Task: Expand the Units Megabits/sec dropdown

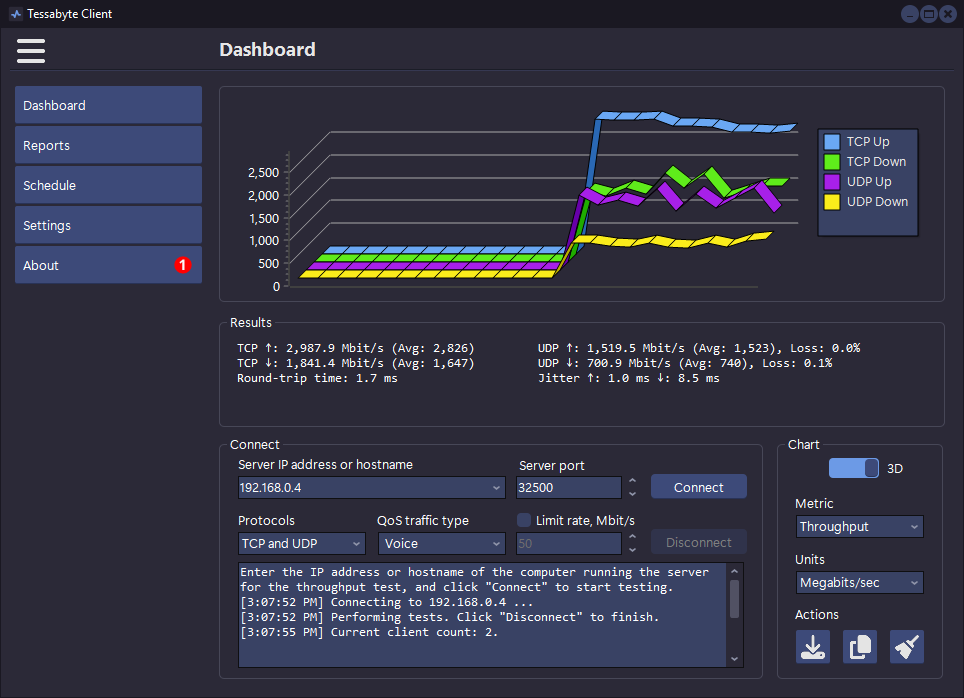Action: click(859, 582)
